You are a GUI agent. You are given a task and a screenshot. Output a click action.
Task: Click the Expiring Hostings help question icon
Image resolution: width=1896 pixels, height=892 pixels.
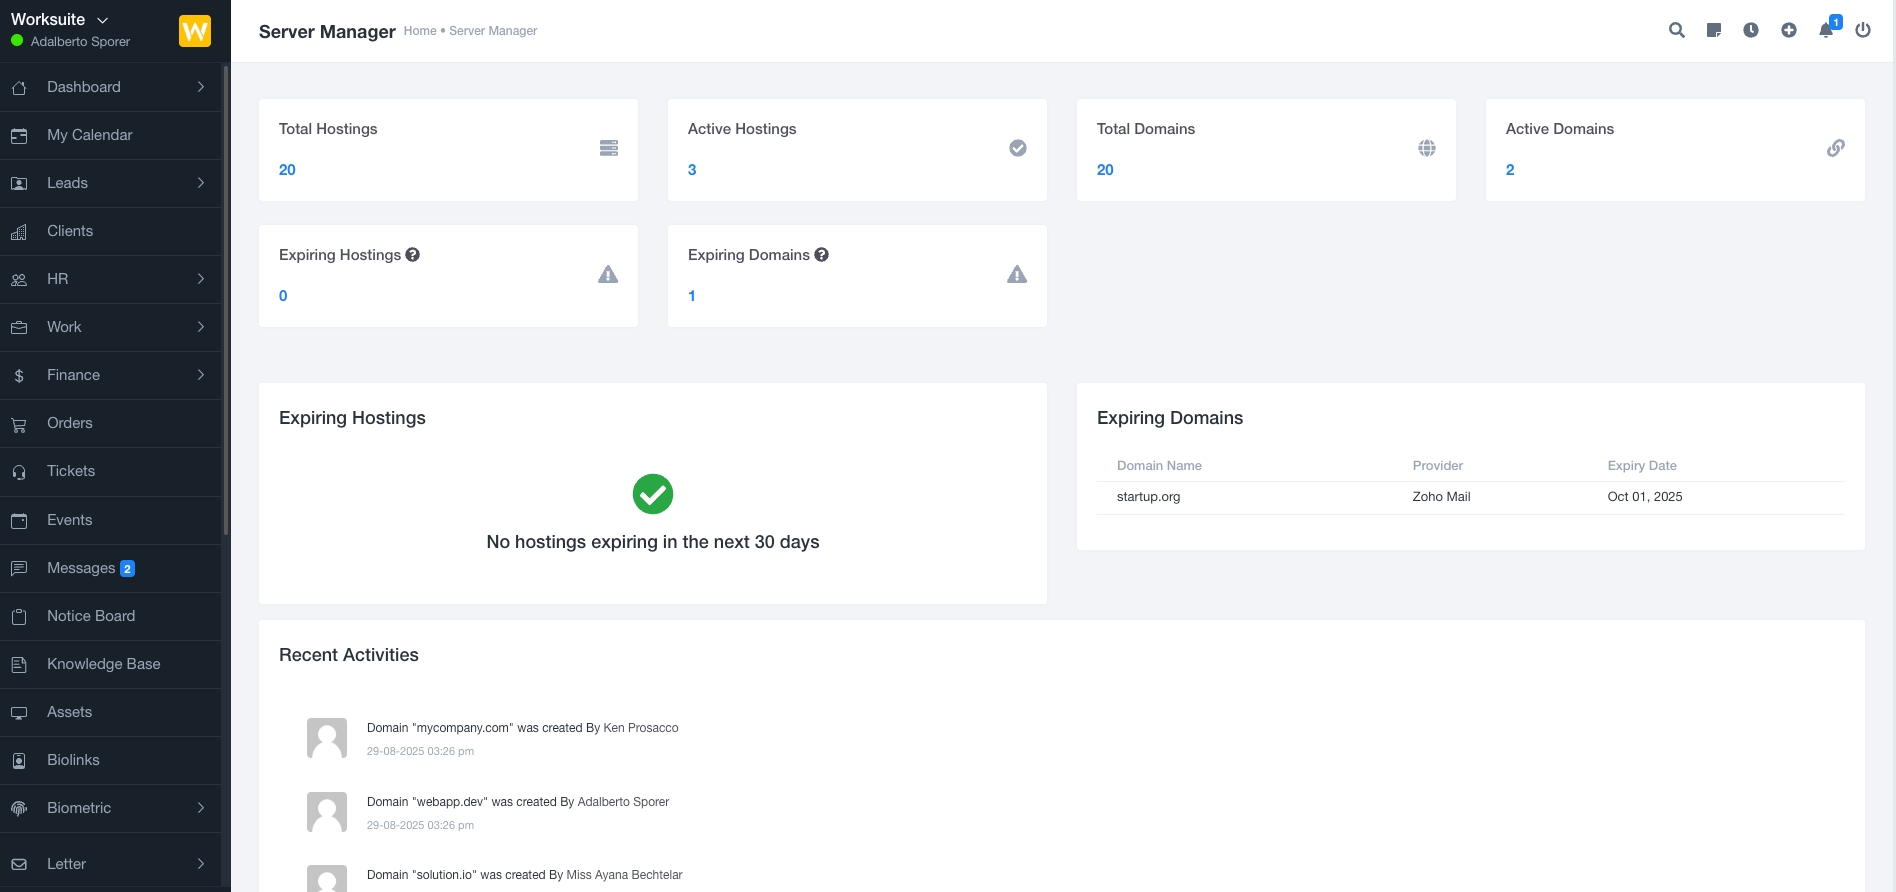click(412, 255)
